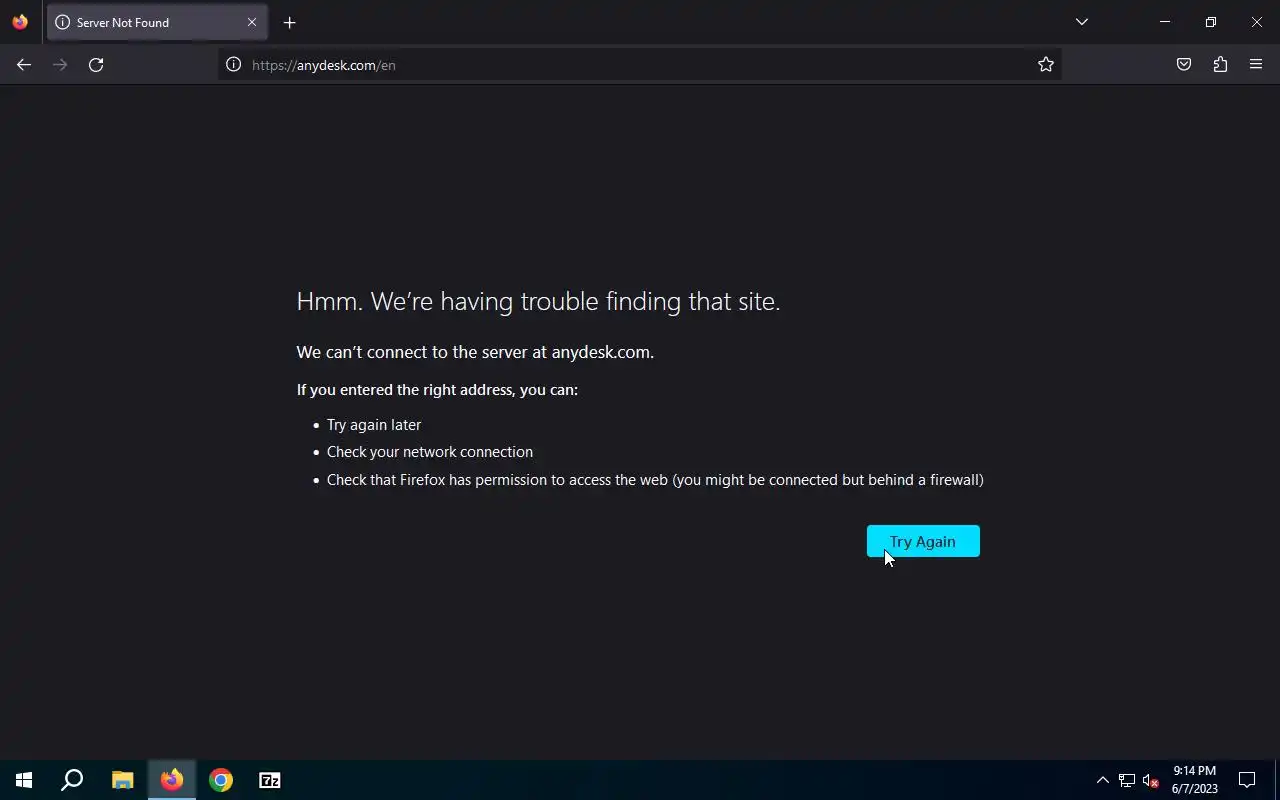
Task: Click the Try Again button
Action: (x=923, y=541)
